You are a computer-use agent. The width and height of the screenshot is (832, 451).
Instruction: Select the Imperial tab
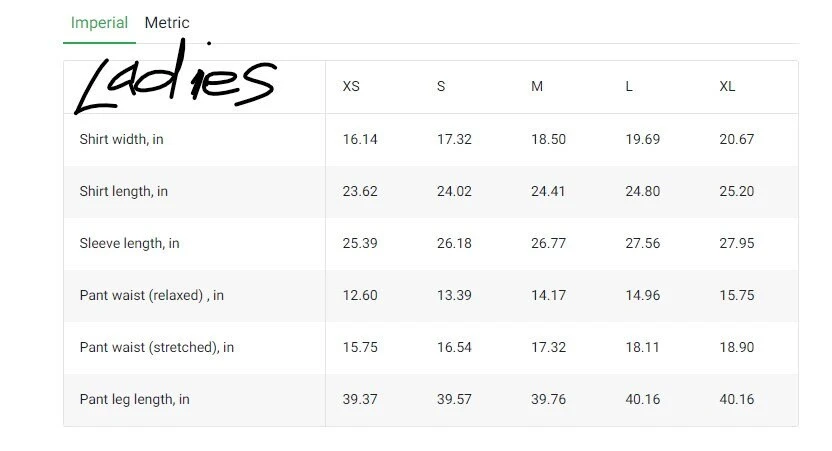99,23
